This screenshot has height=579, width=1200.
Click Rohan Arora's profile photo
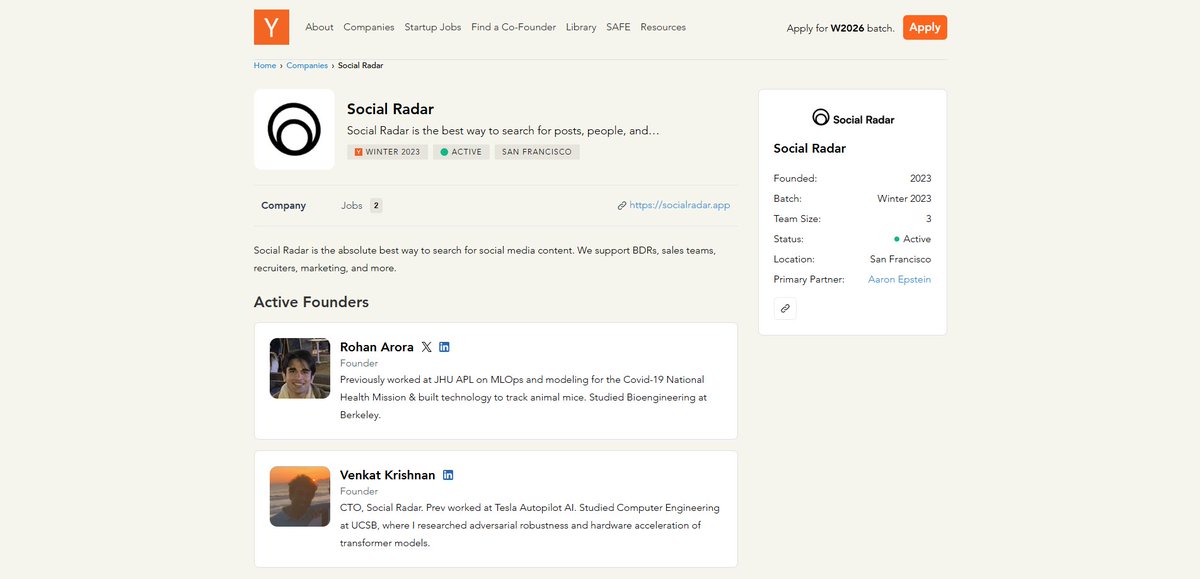point(299,368)
